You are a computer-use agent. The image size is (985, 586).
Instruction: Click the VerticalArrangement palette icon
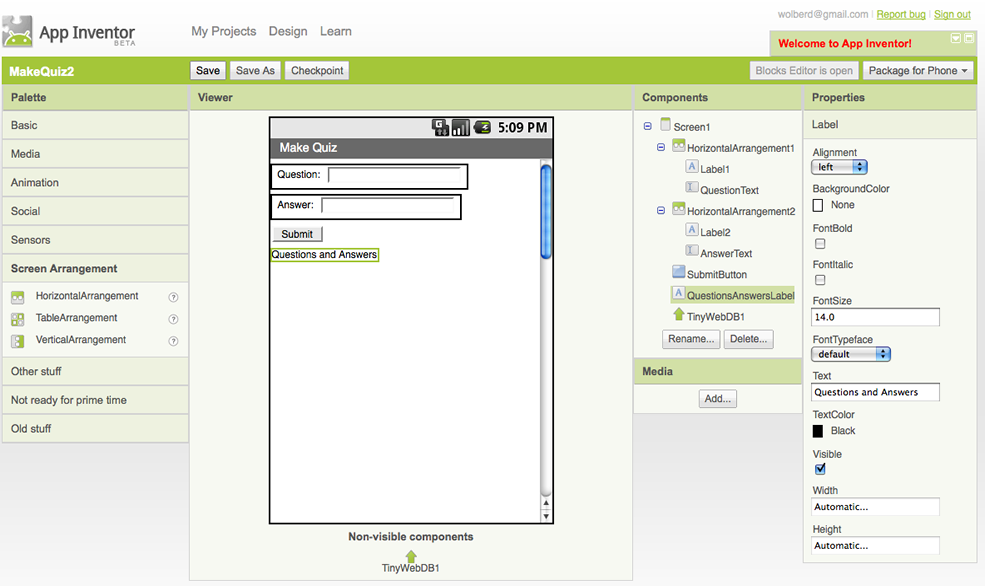[x=18, y=341]
